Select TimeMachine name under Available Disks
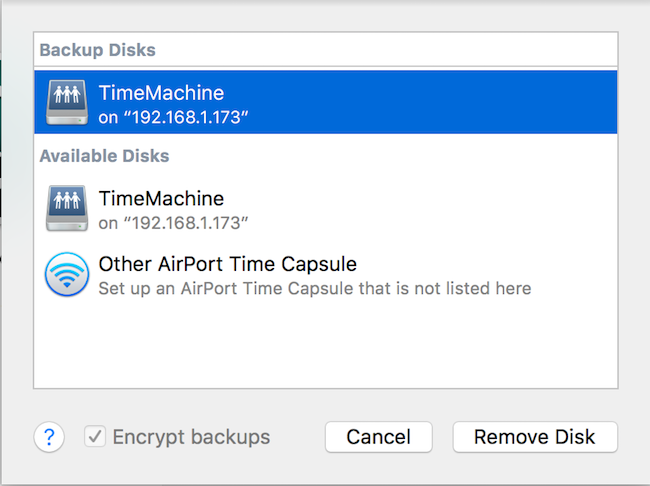The height and width of the screenshot is (486, 650). pos(161,198)
